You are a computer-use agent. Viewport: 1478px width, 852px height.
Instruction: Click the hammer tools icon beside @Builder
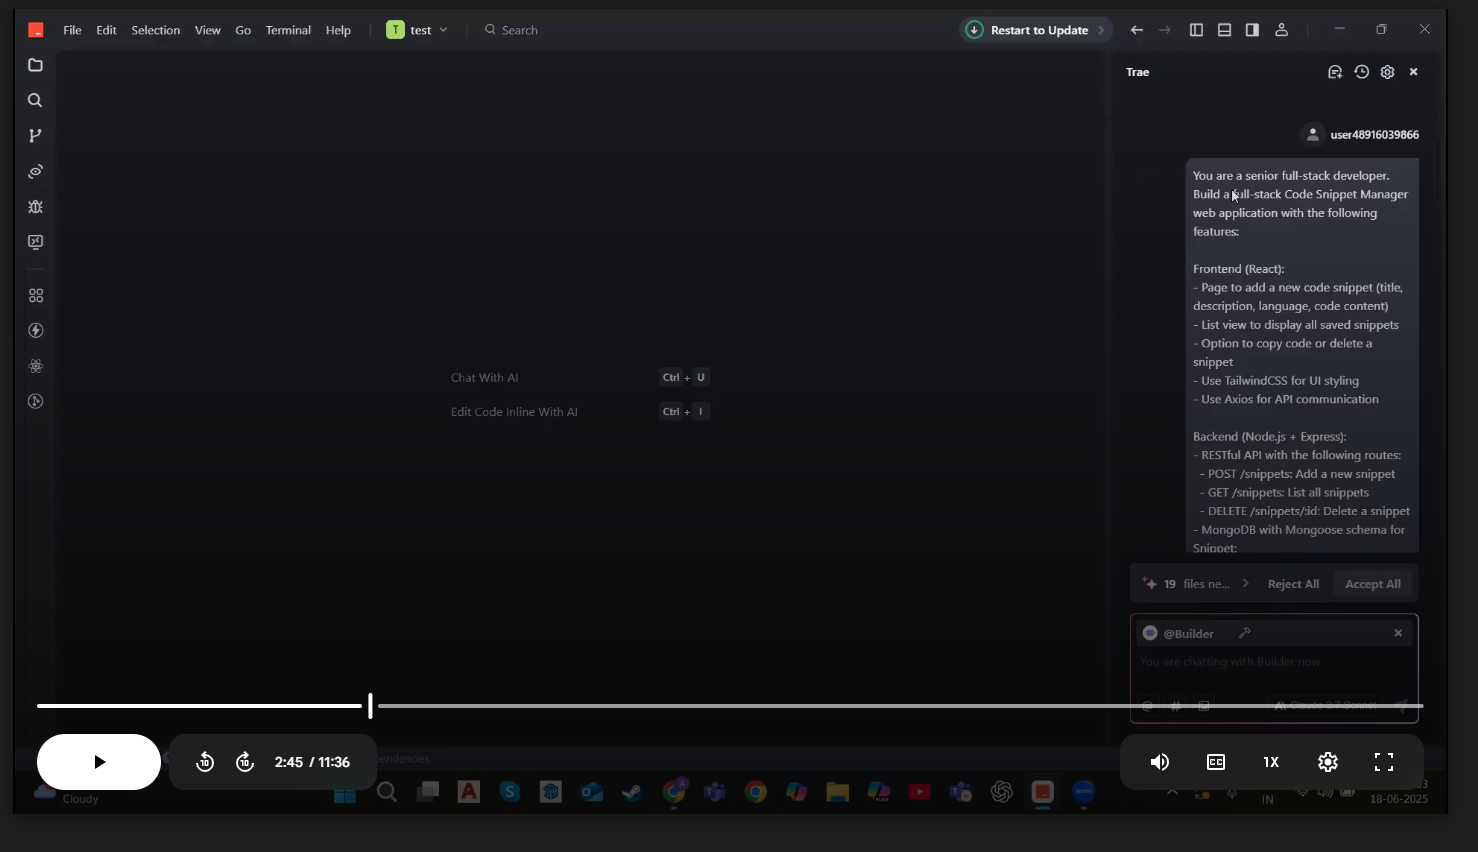(1245, 633)
